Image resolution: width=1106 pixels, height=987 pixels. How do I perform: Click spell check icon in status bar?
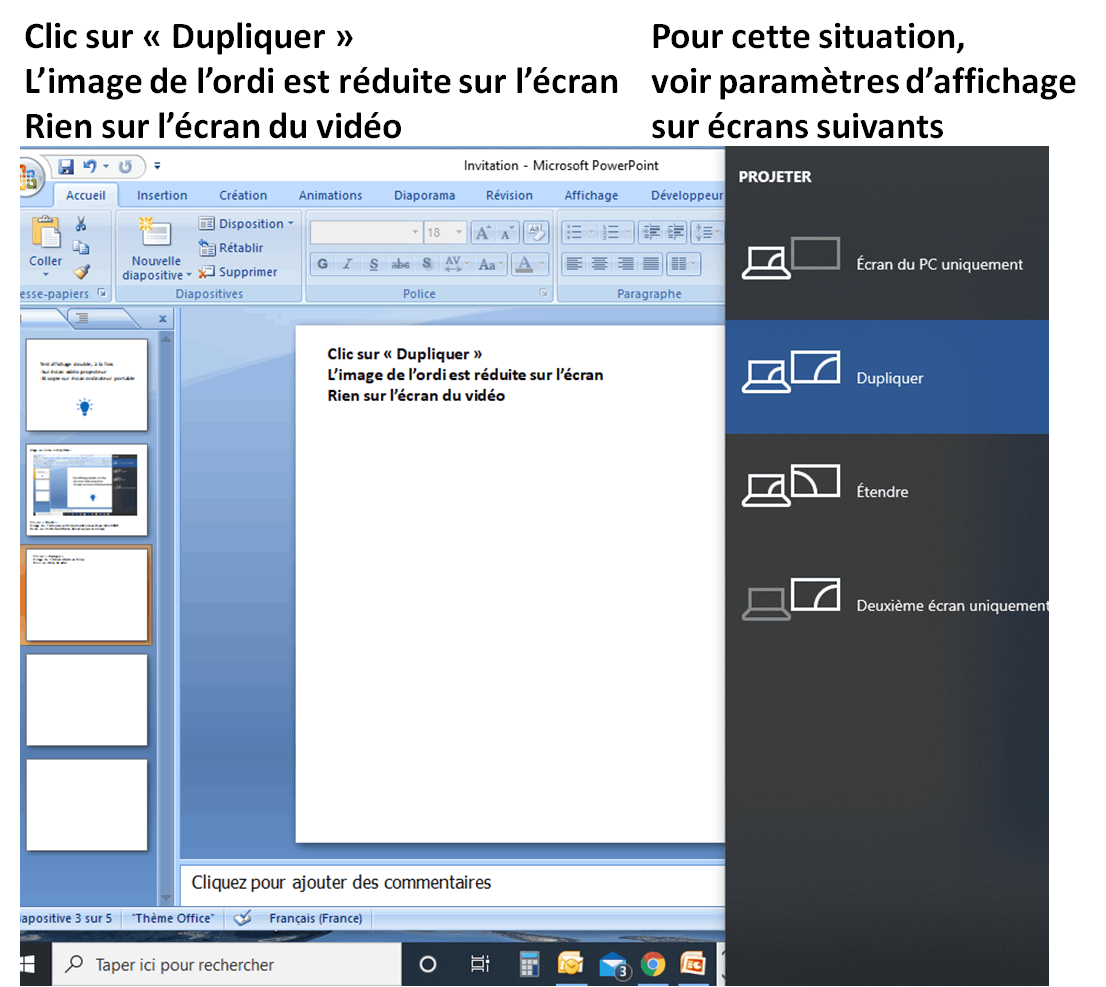tap(243, 918)
